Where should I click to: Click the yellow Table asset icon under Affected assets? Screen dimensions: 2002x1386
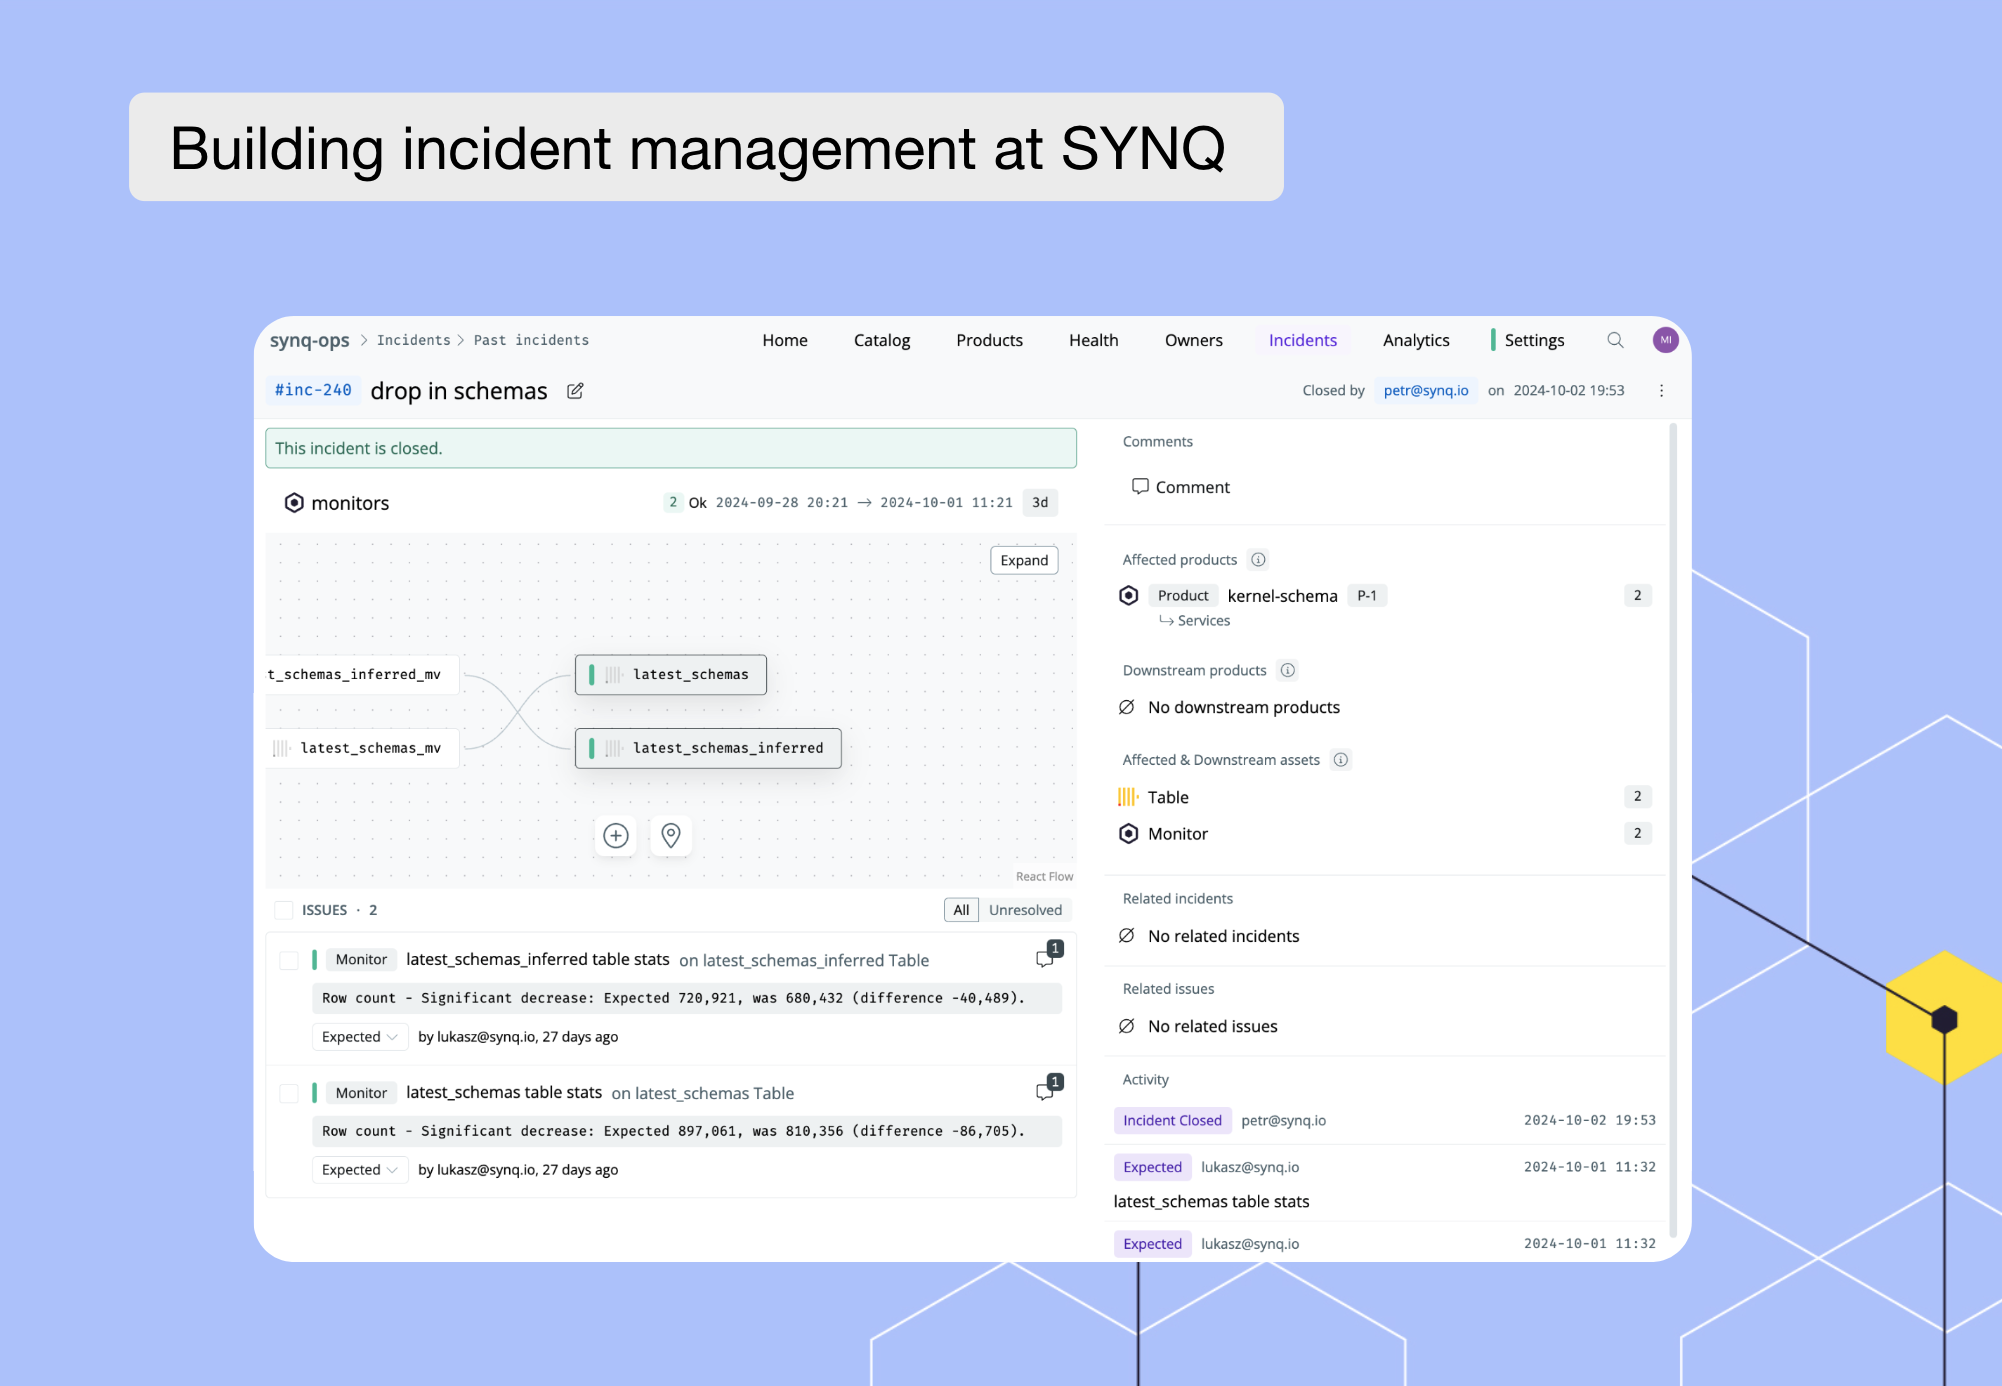point(1128,797)
